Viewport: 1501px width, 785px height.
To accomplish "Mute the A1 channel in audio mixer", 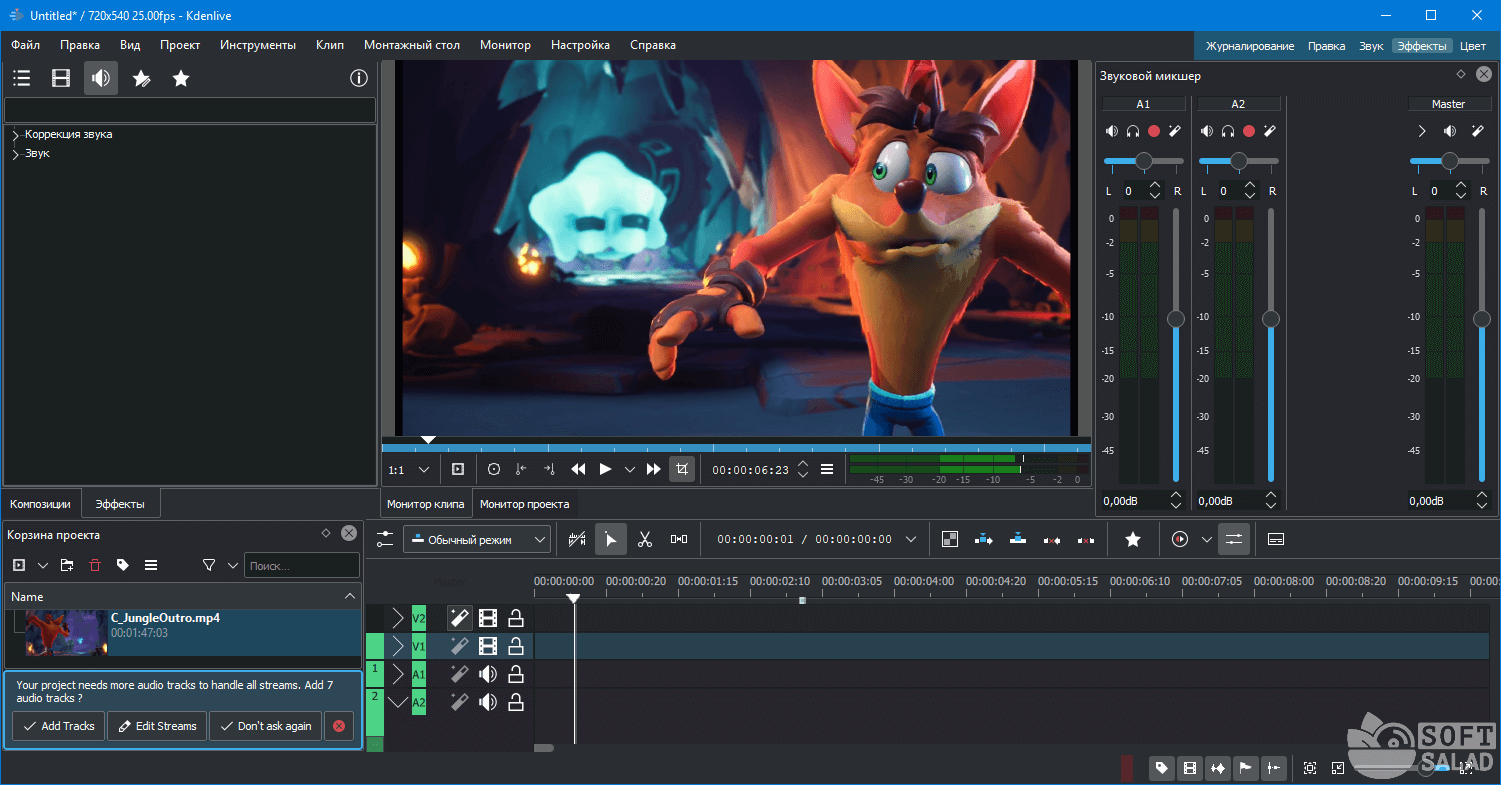I will (1112, 131).
